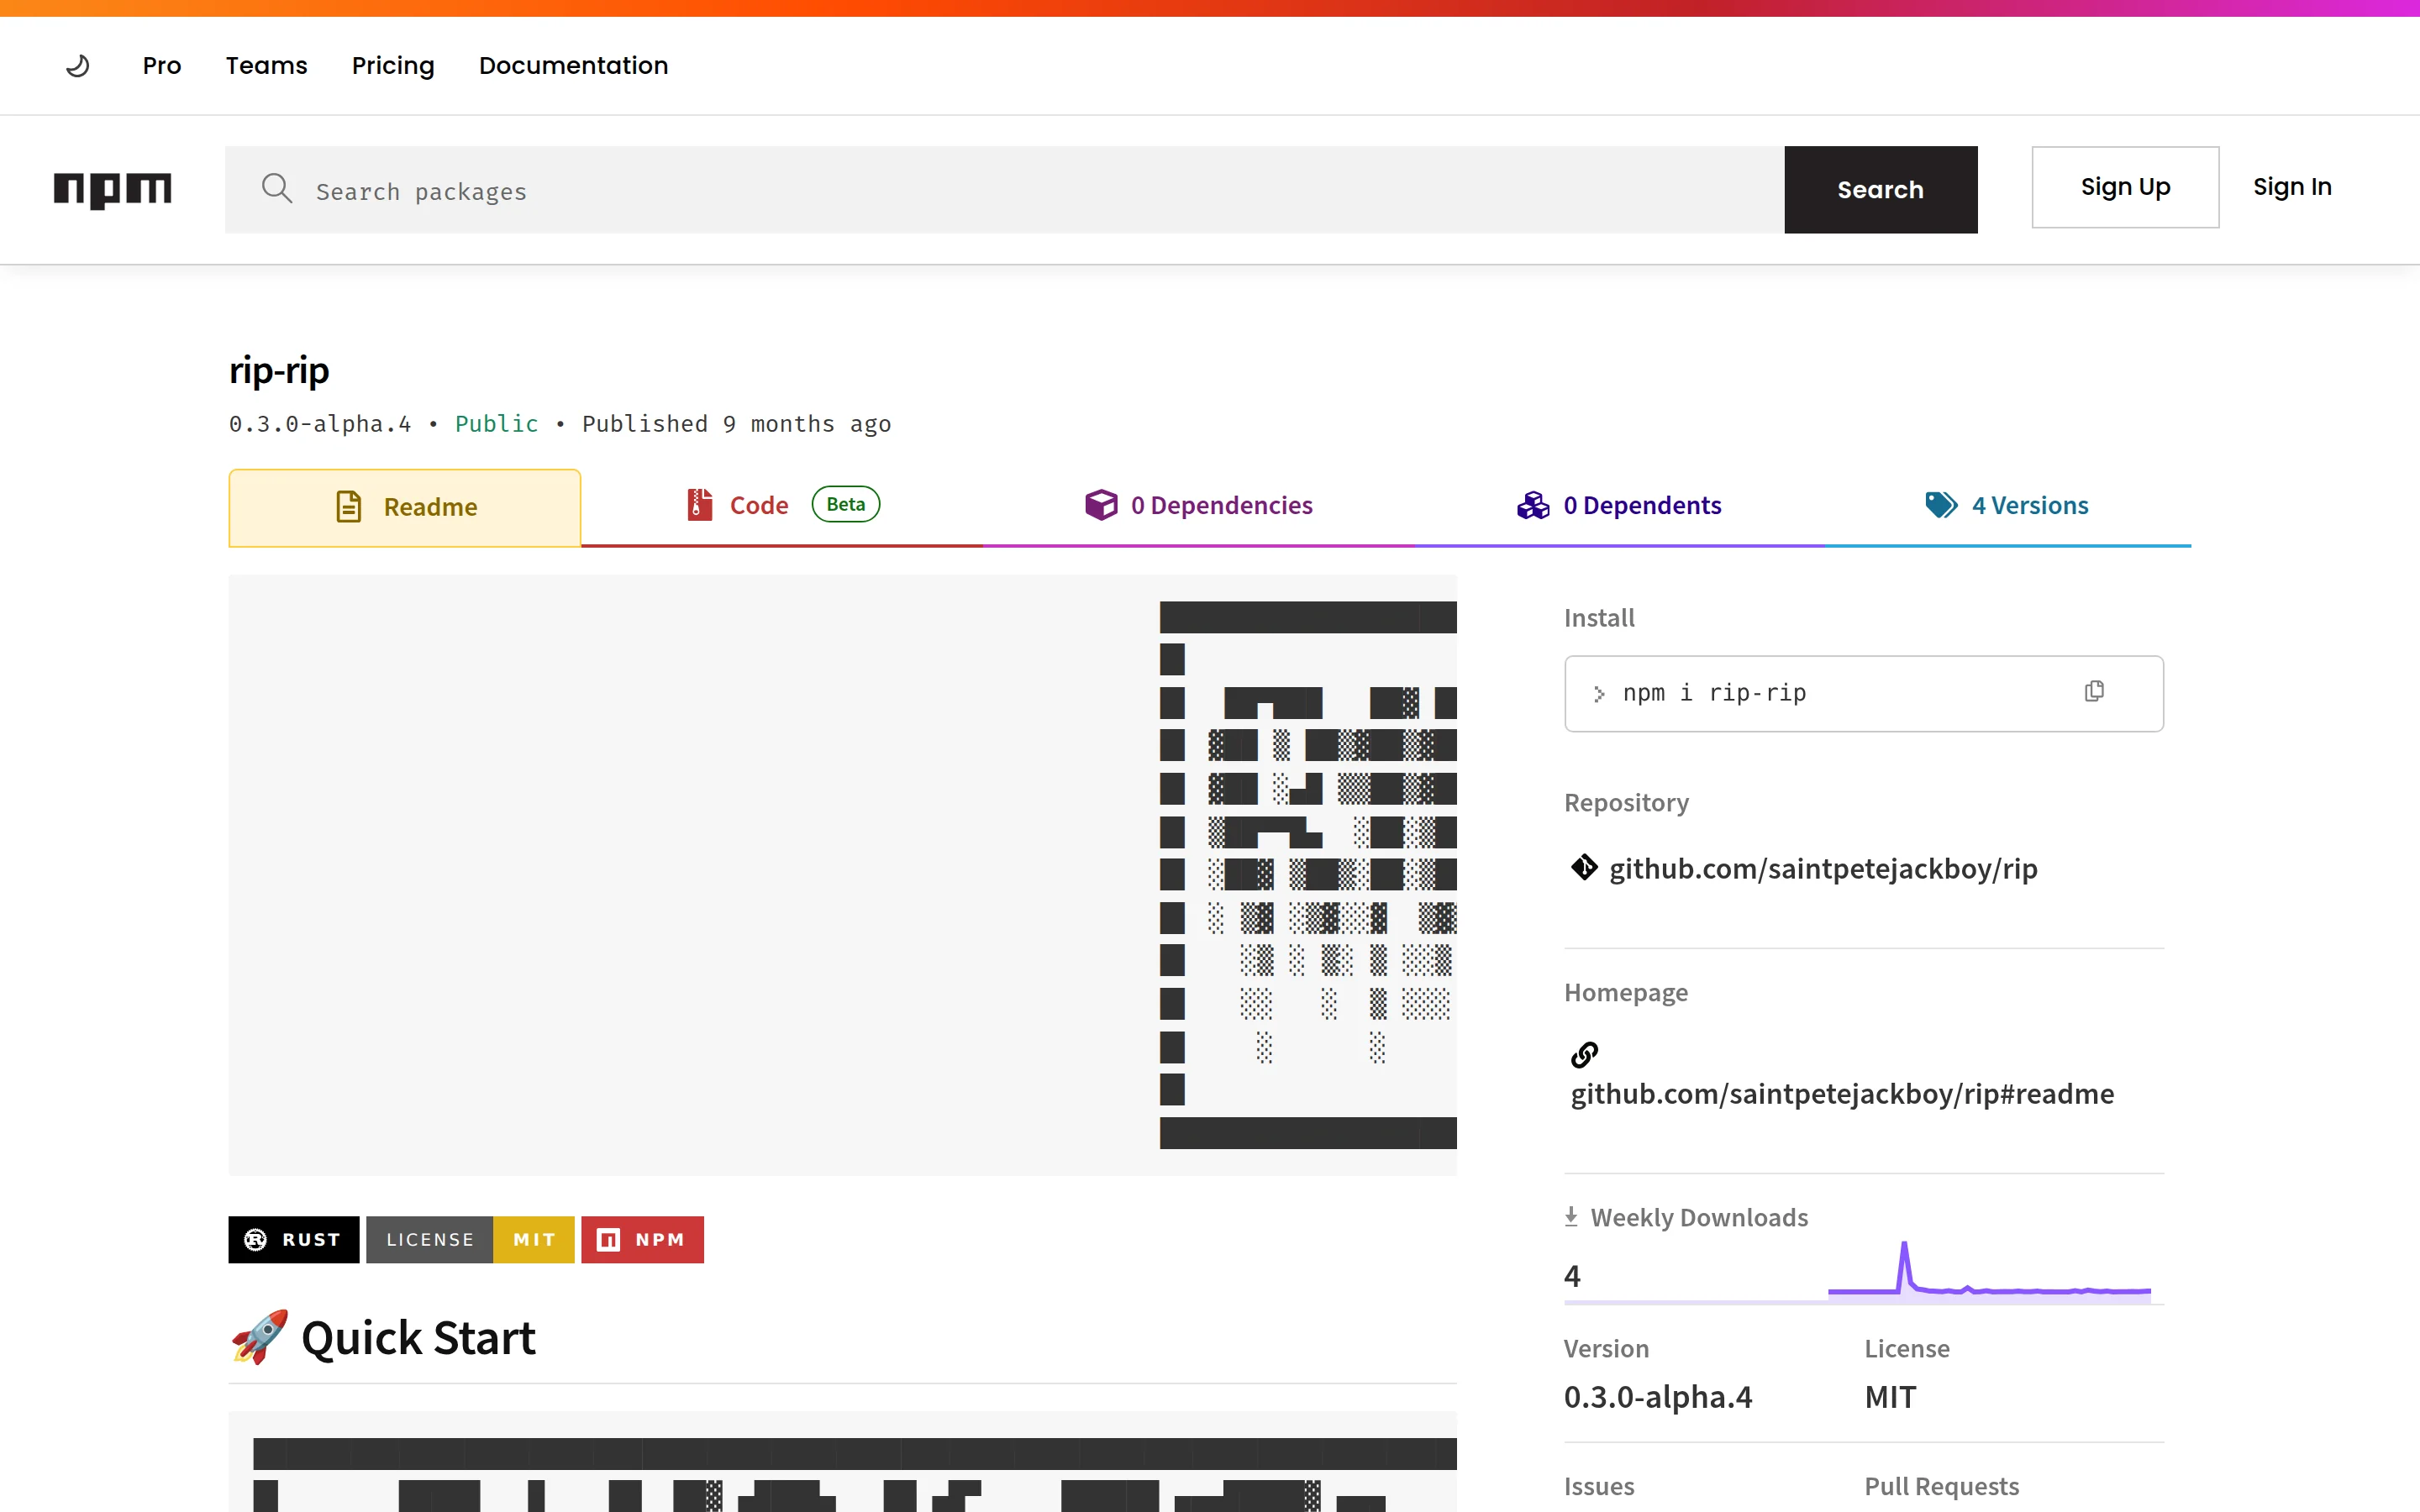
Task: Show the 4 Versions tab
Action: pyautogui.click(x=2007, y=505)
